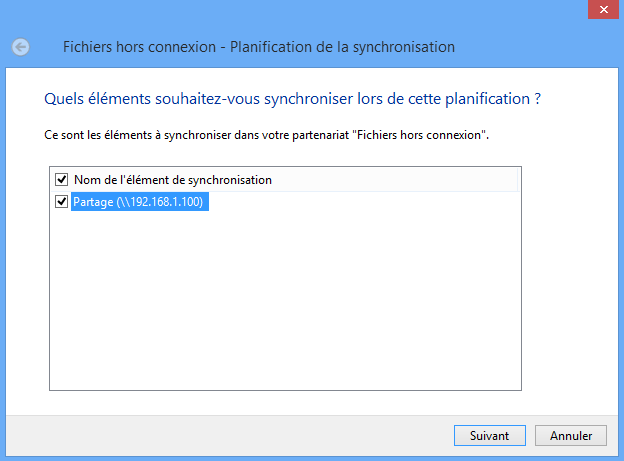Click the back arrow icon
This screenshot has width=624, height=461.
point(21,47)
